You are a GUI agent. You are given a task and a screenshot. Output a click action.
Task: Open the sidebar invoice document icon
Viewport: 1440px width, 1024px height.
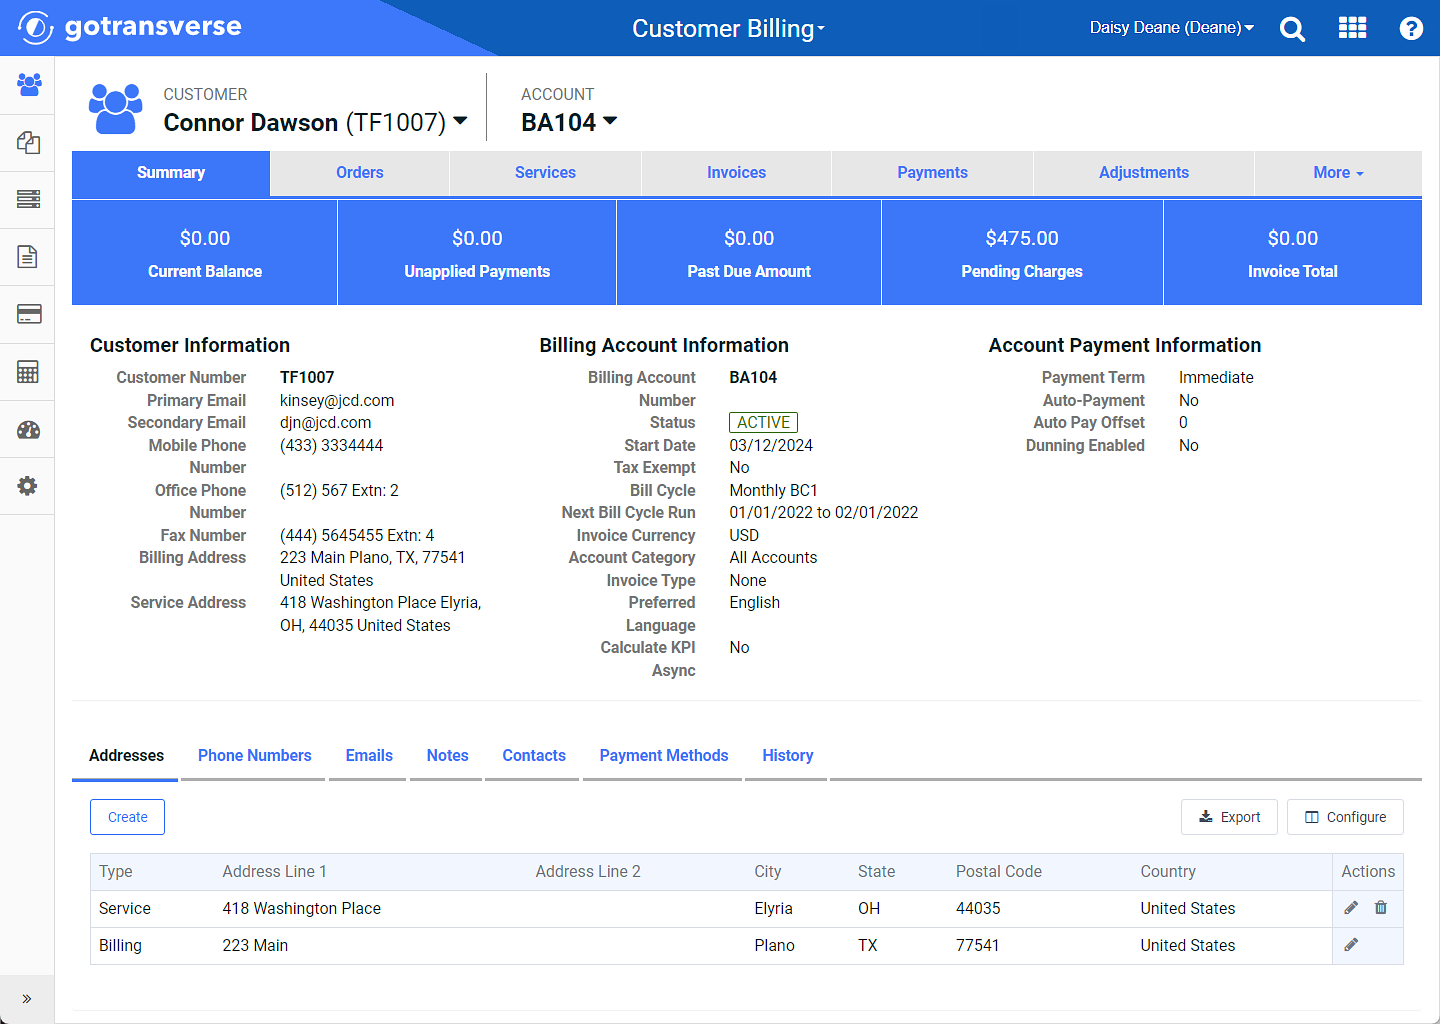28,257
